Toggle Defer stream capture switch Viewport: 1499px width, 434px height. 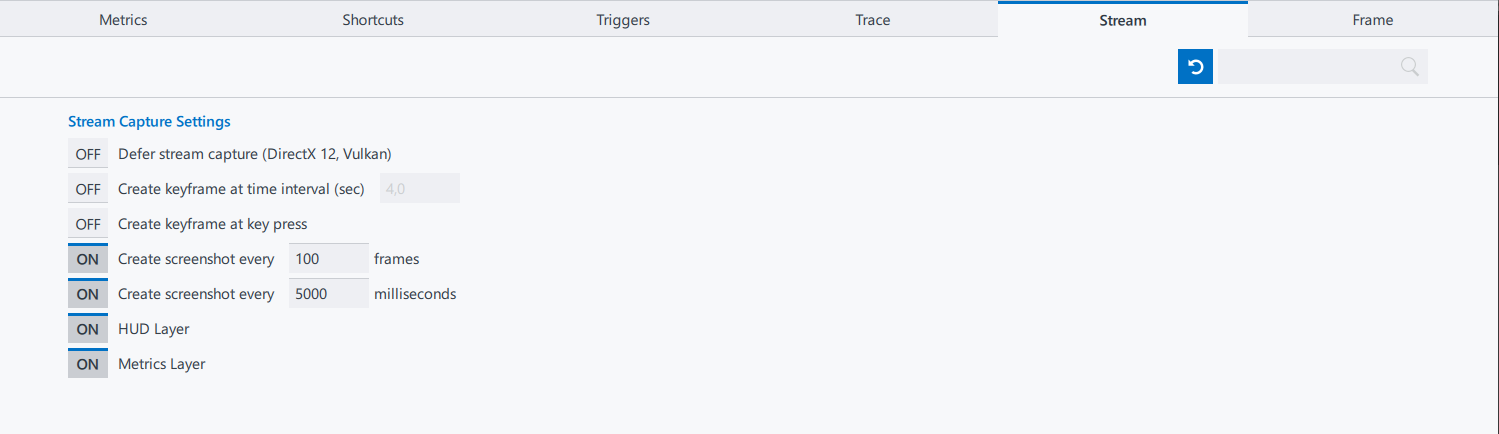pyautogui.click(x=88, y=154)
